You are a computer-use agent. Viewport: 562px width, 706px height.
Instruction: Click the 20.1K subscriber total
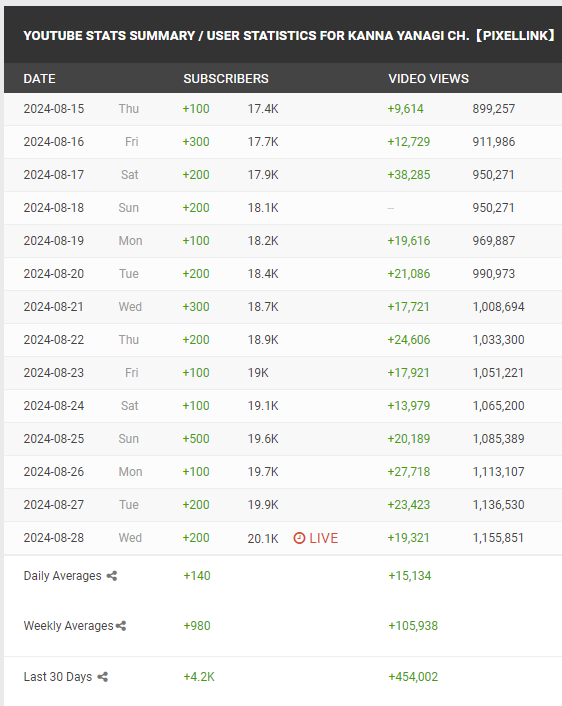pyautogui.click(x=263, y=539)
